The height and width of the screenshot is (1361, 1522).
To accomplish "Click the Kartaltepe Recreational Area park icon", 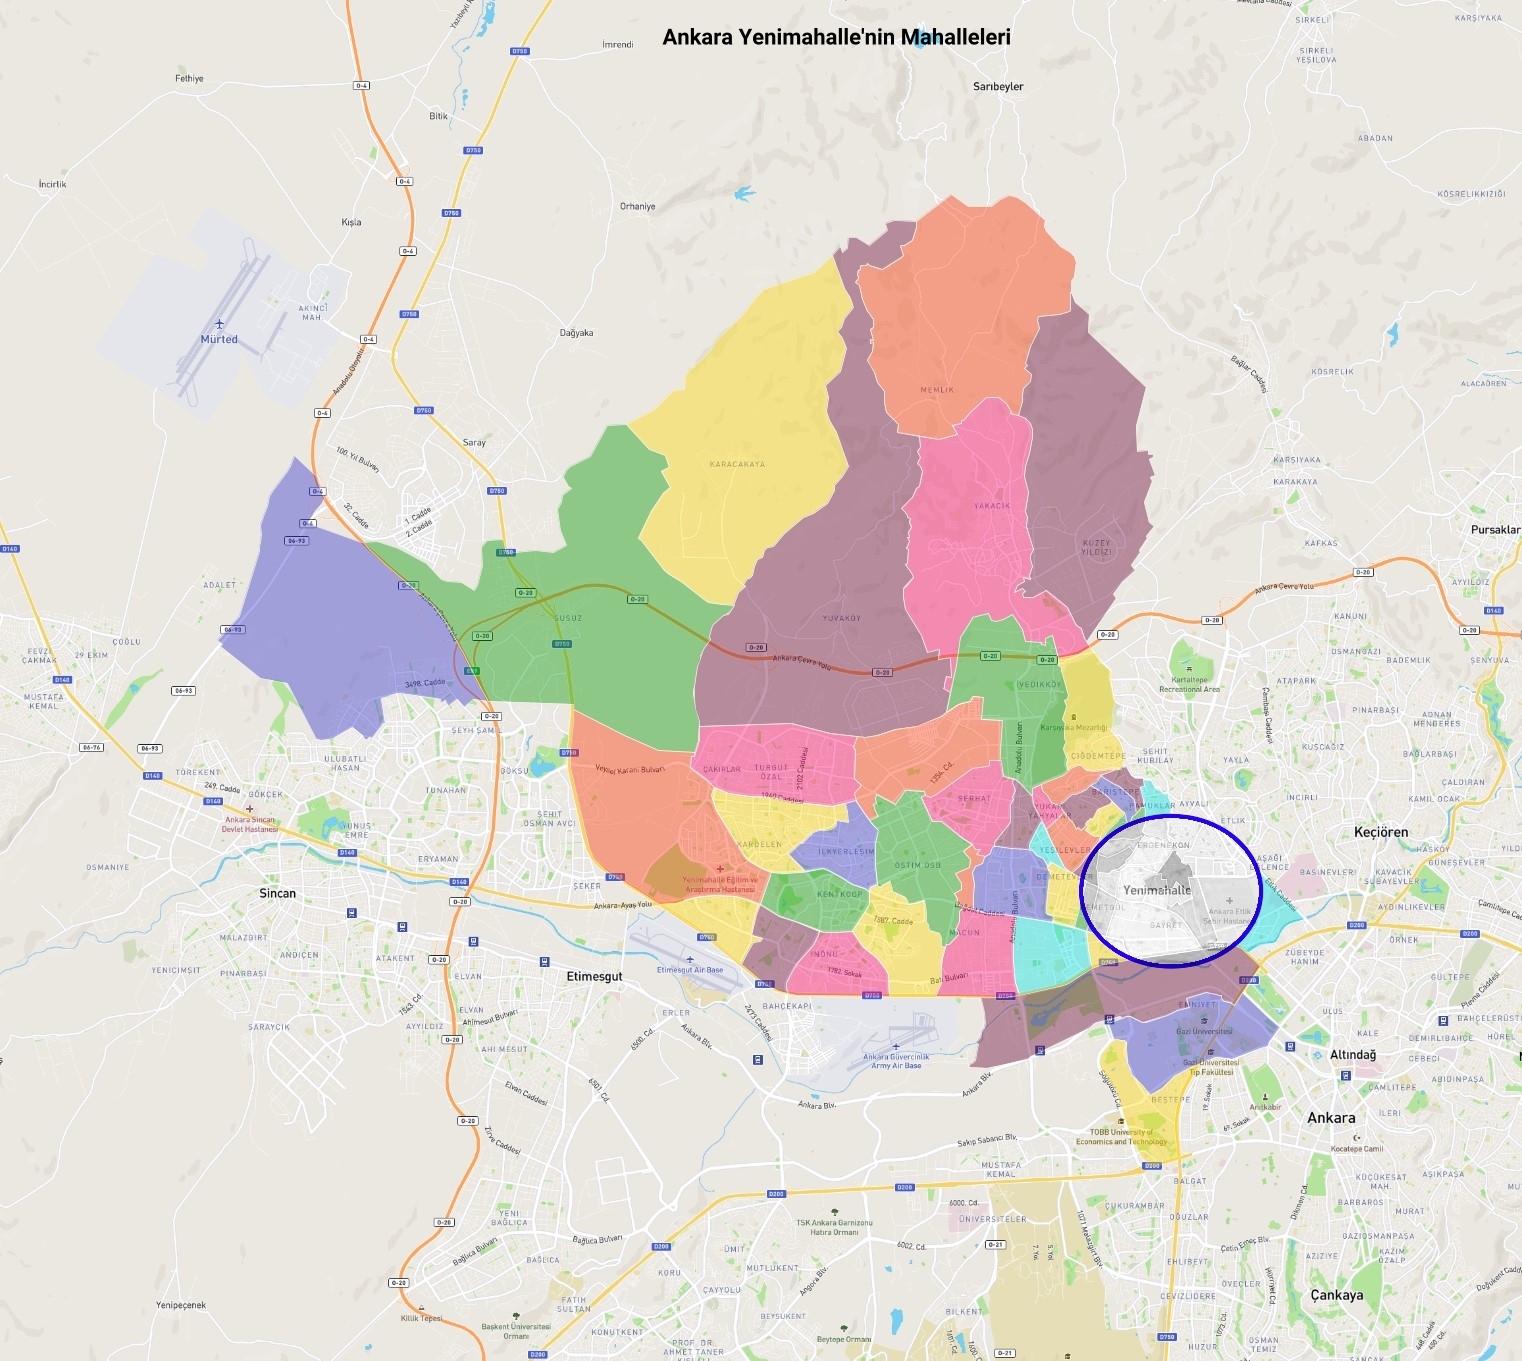I will pos(1189,669).
